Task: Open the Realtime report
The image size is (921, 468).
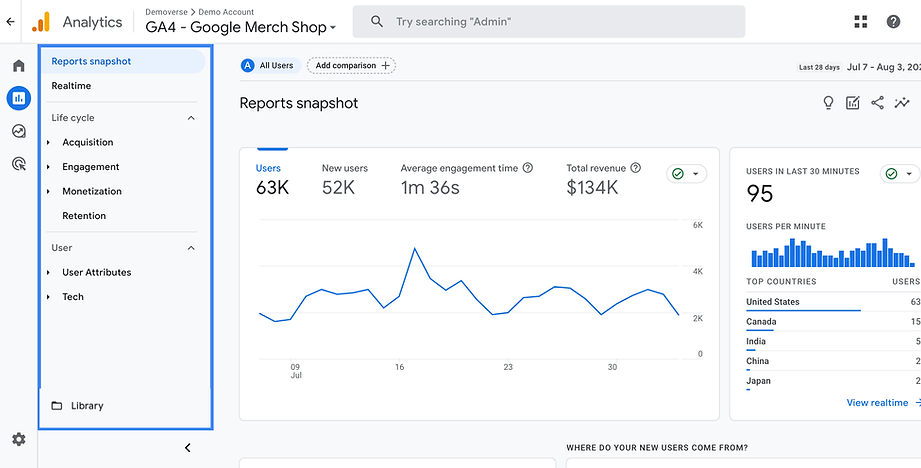Action: point(71,86)
